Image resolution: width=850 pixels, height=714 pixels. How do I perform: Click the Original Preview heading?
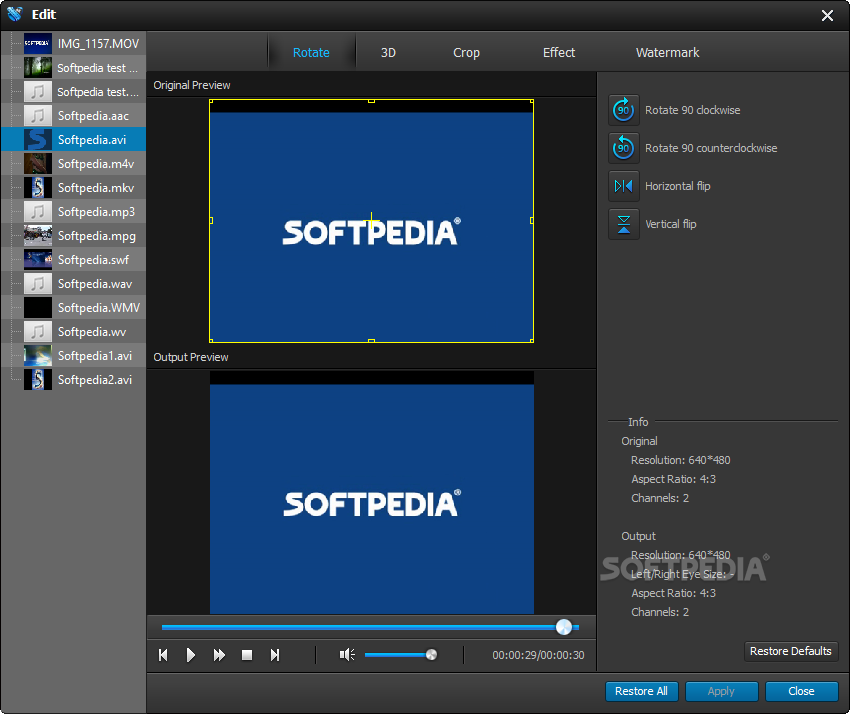point(192,85)
